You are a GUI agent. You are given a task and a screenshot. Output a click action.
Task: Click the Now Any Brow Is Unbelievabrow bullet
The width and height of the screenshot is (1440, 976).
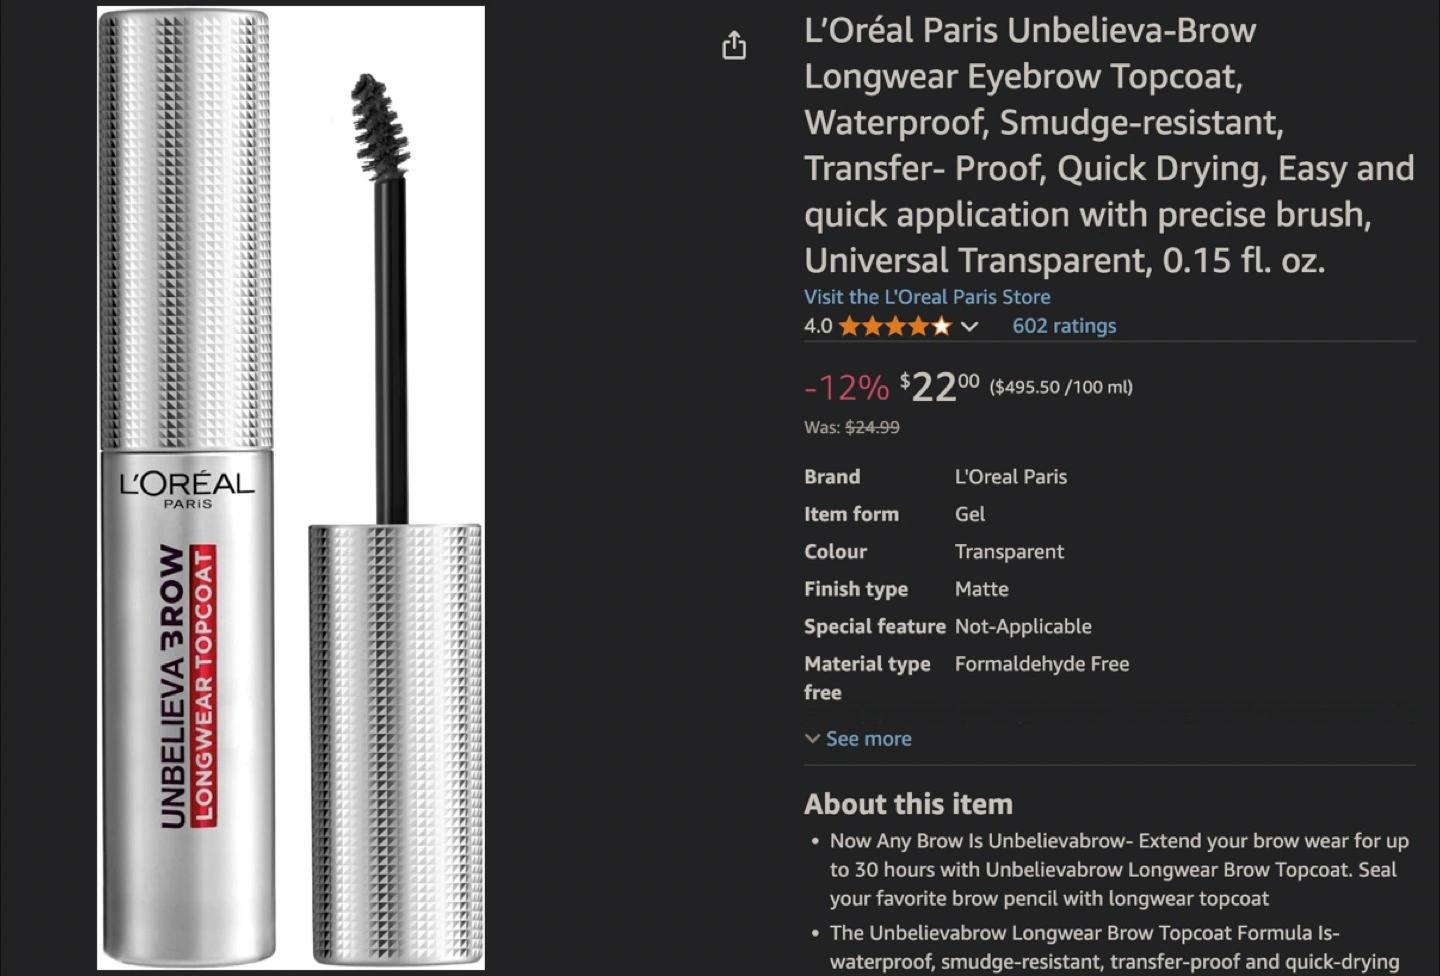tap(1119, 870)
